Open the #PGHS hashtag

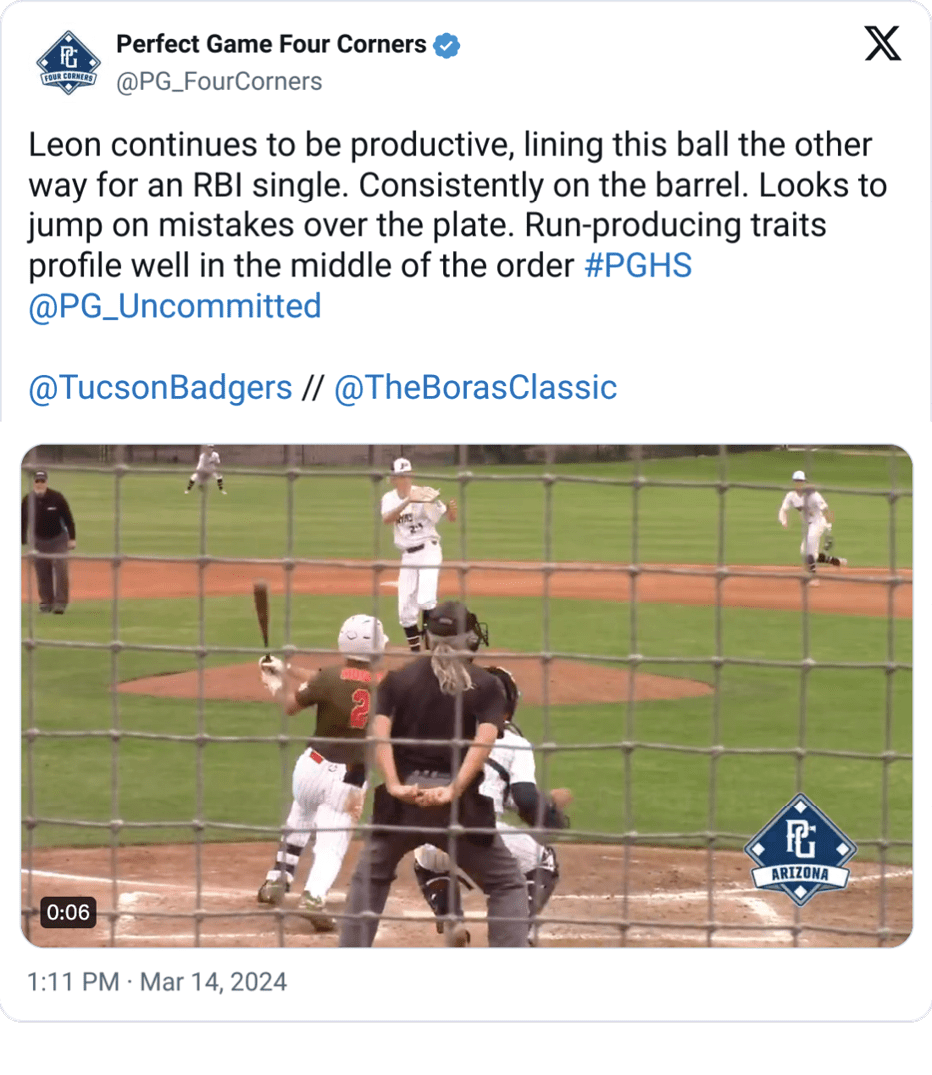(x=639, y=265)
